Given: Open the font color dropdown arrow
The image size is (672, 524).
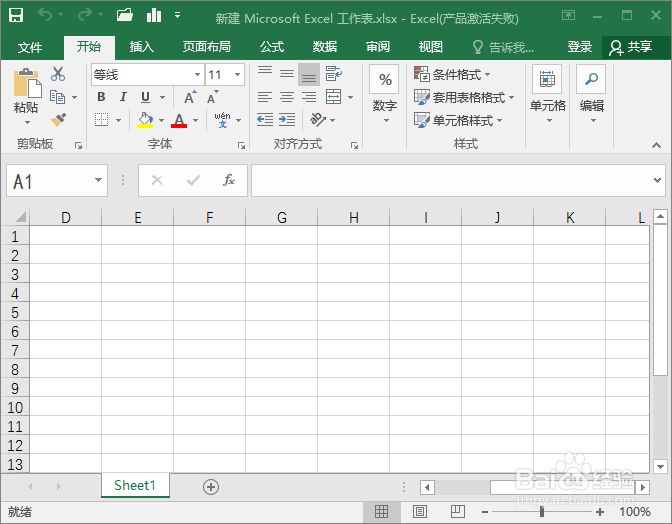Looking at the screenshot, I should [195, 121].
